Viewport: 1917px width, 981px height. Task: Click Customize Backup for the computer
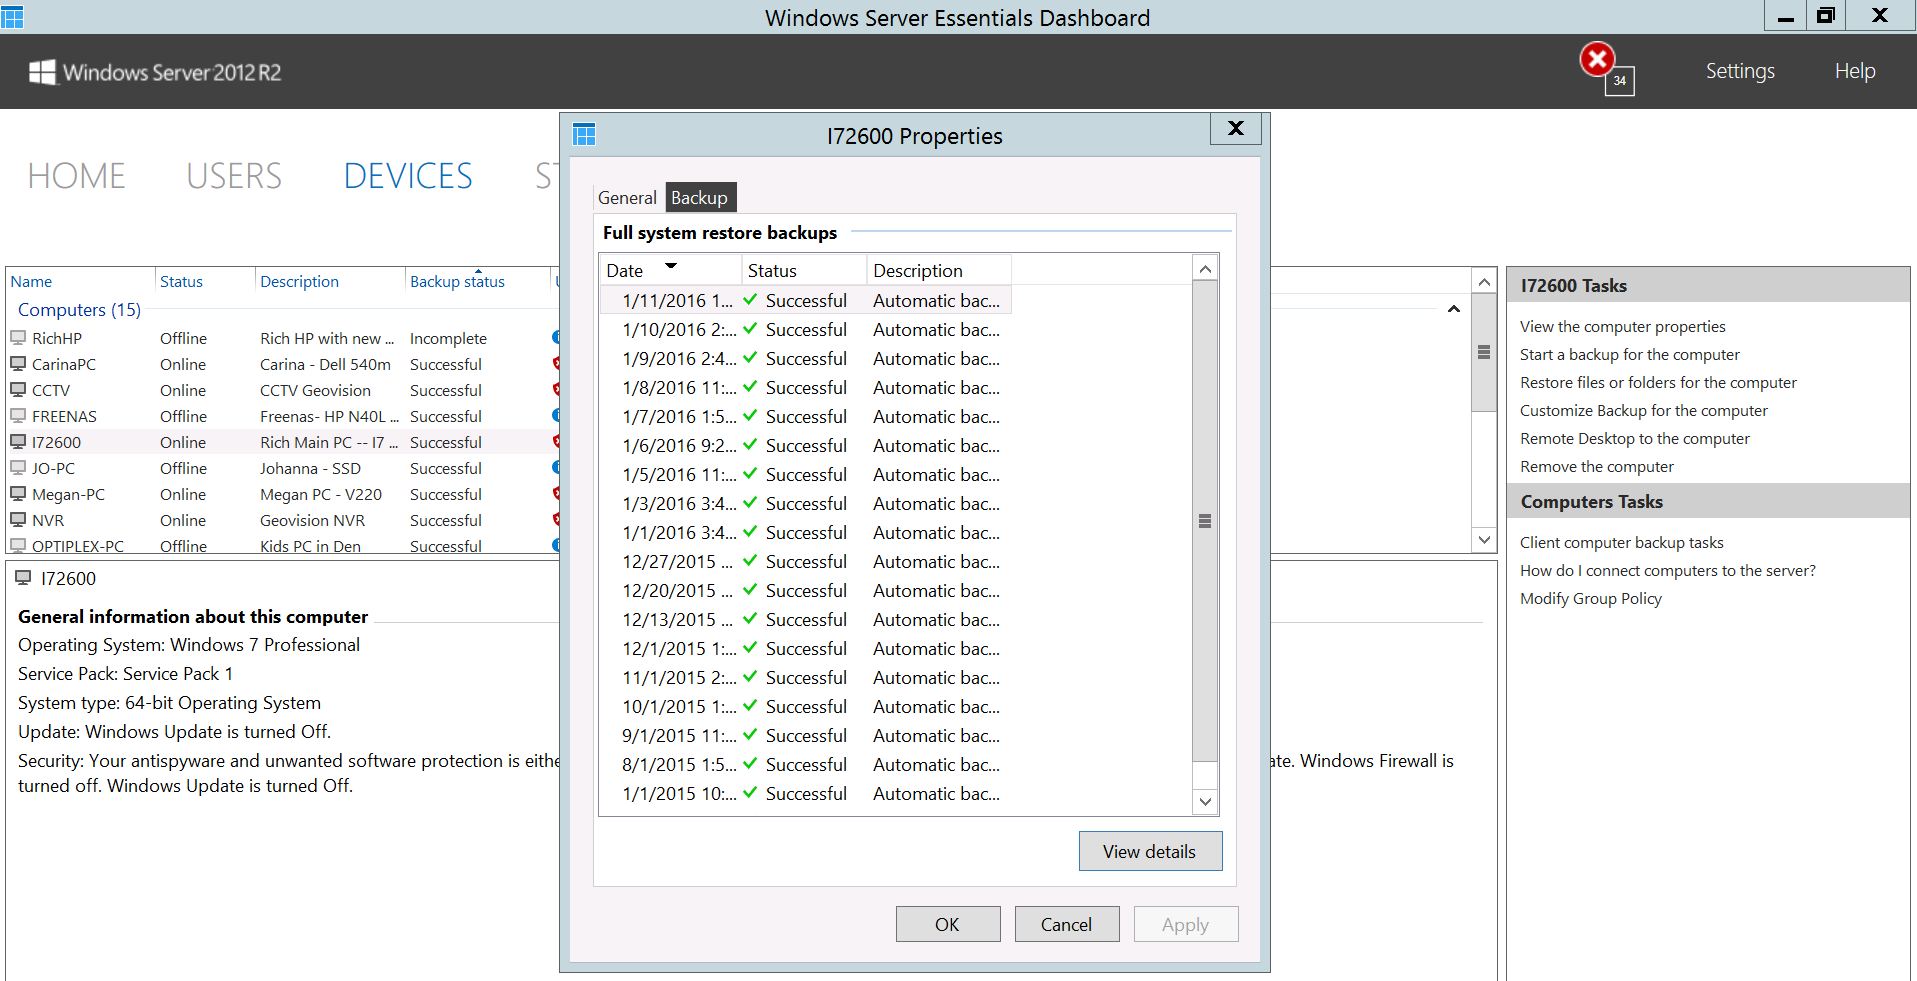pos(1643,410)
